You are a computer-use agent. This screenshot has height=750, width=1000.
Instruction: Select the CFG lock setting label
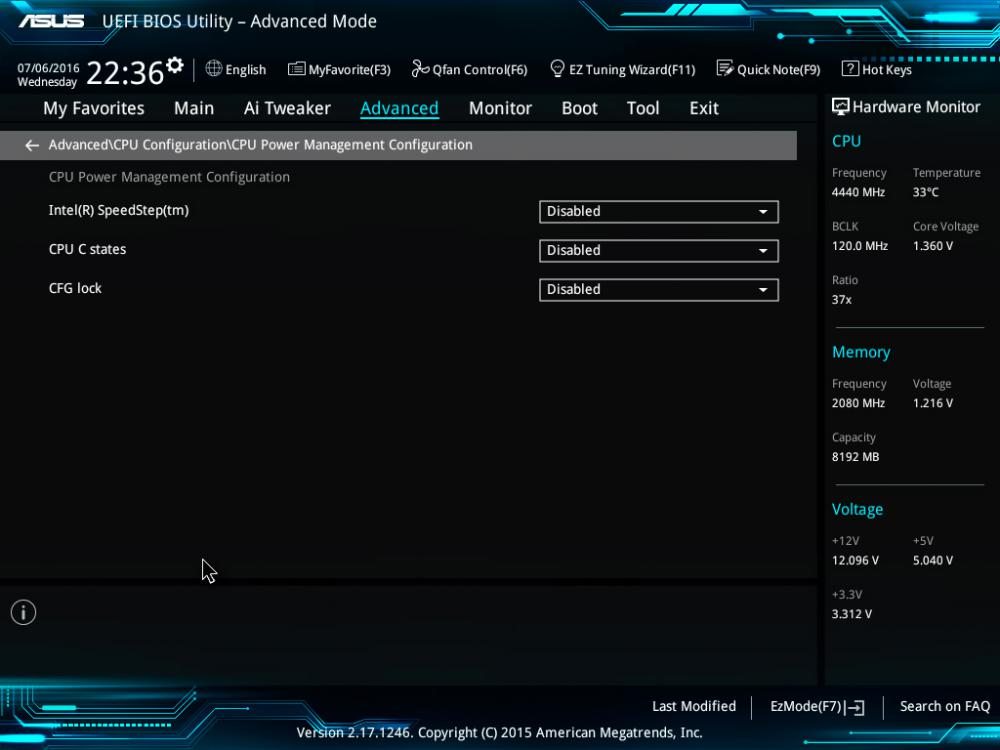(75, 288)
